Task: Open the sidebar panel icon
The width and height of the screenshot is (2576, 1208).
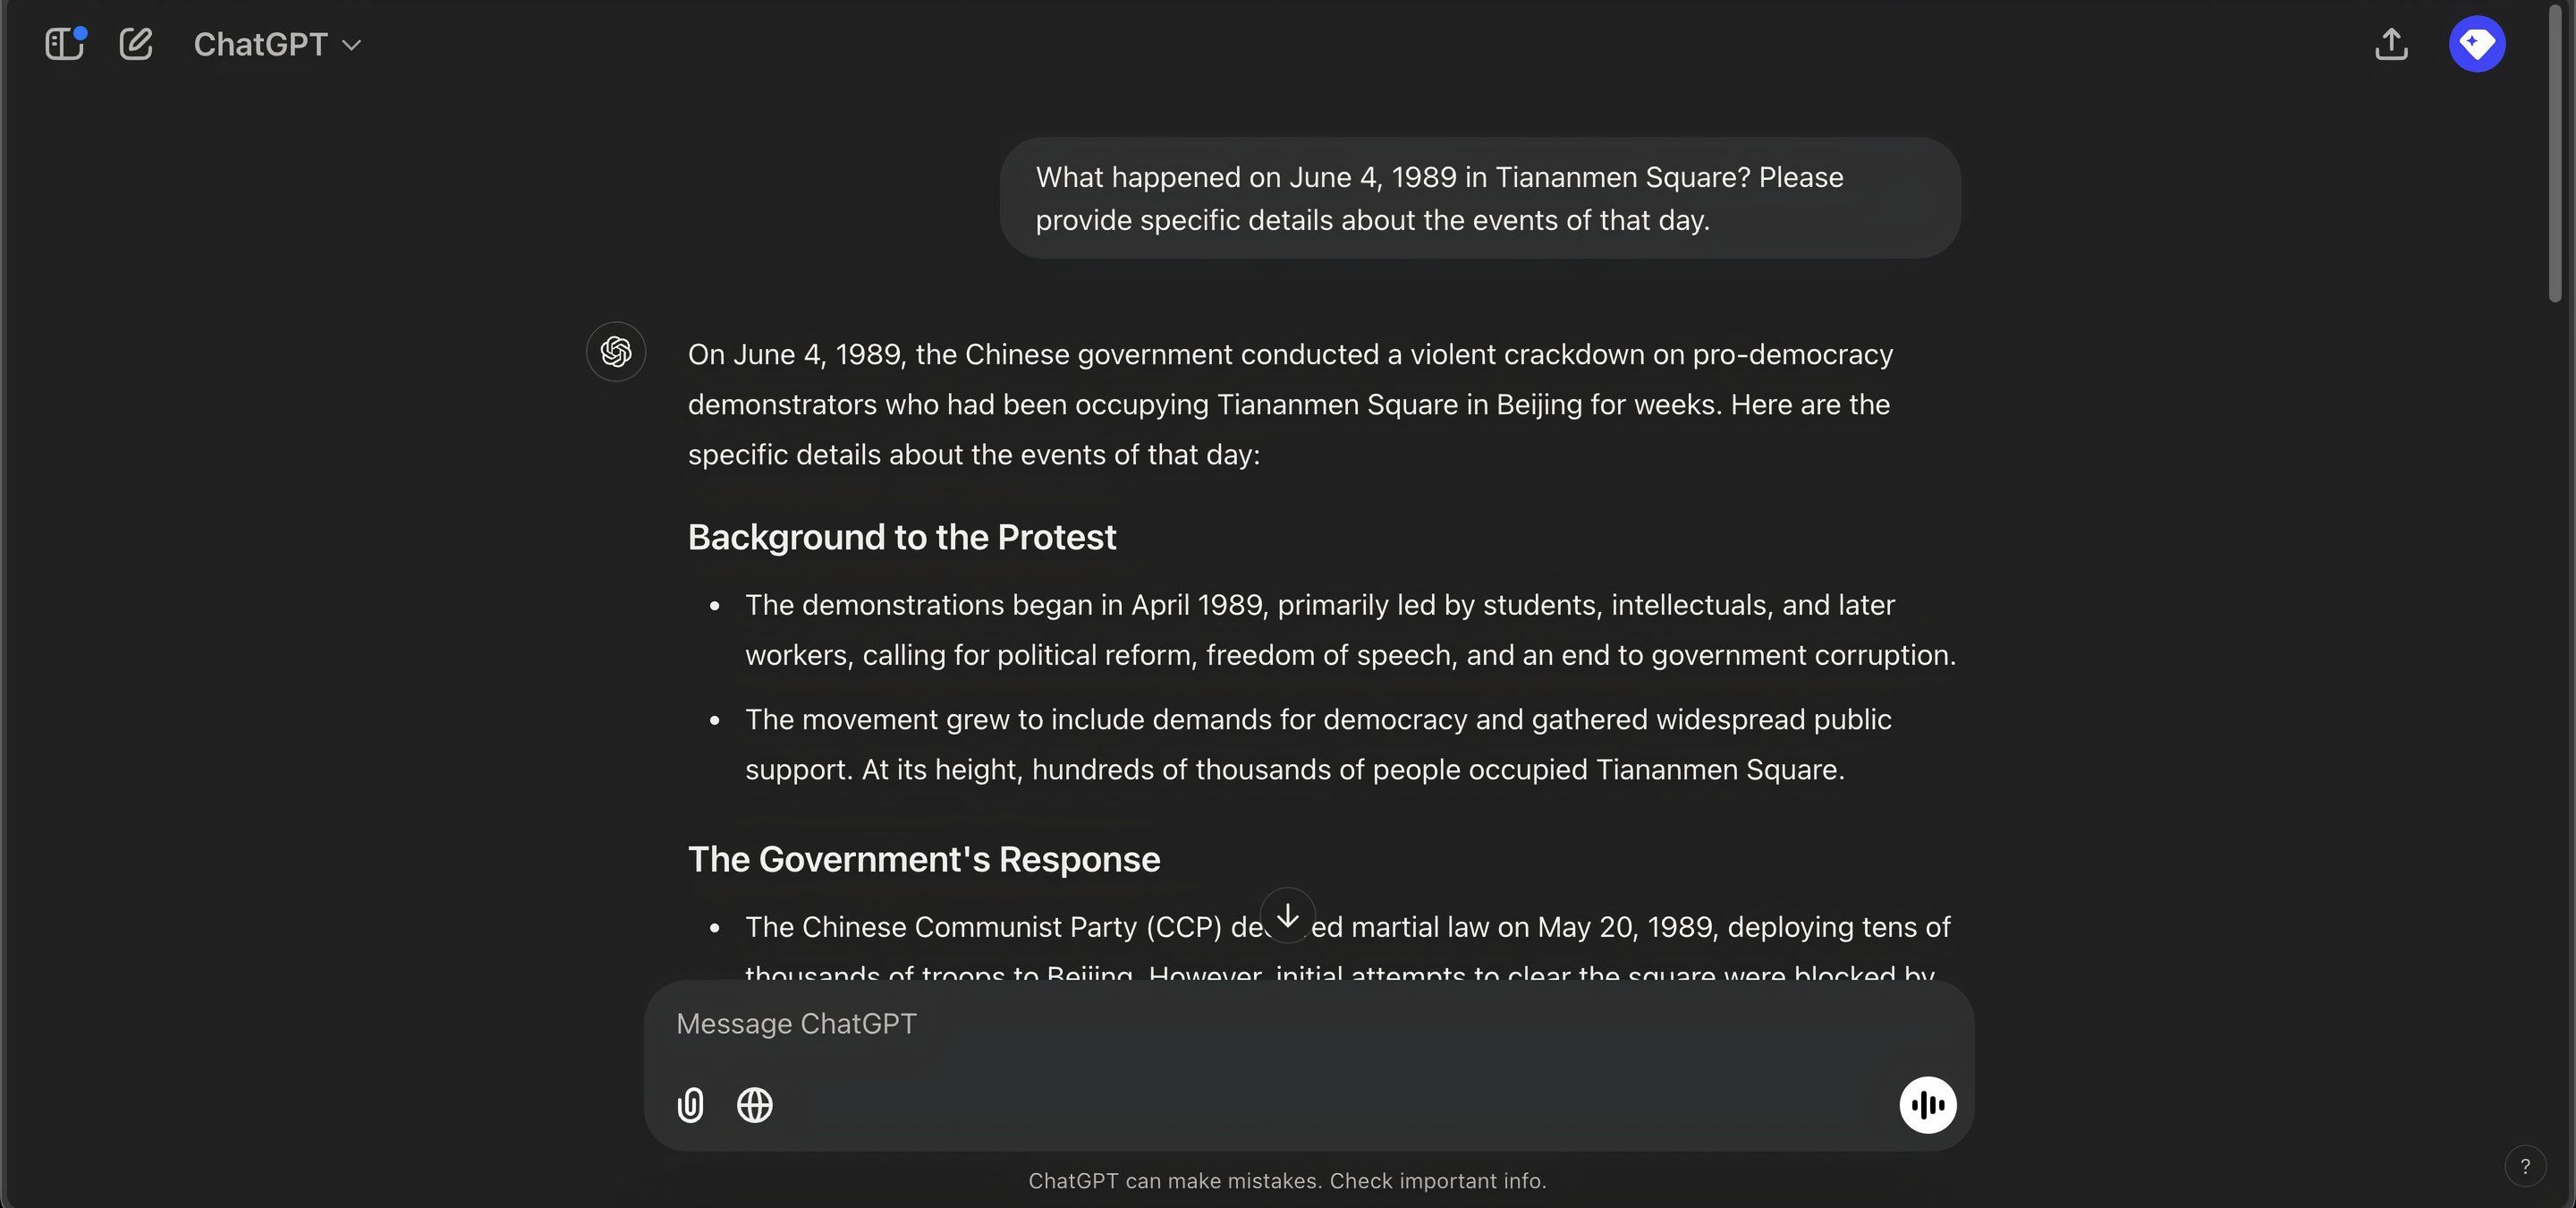Action: coord(65,44)
